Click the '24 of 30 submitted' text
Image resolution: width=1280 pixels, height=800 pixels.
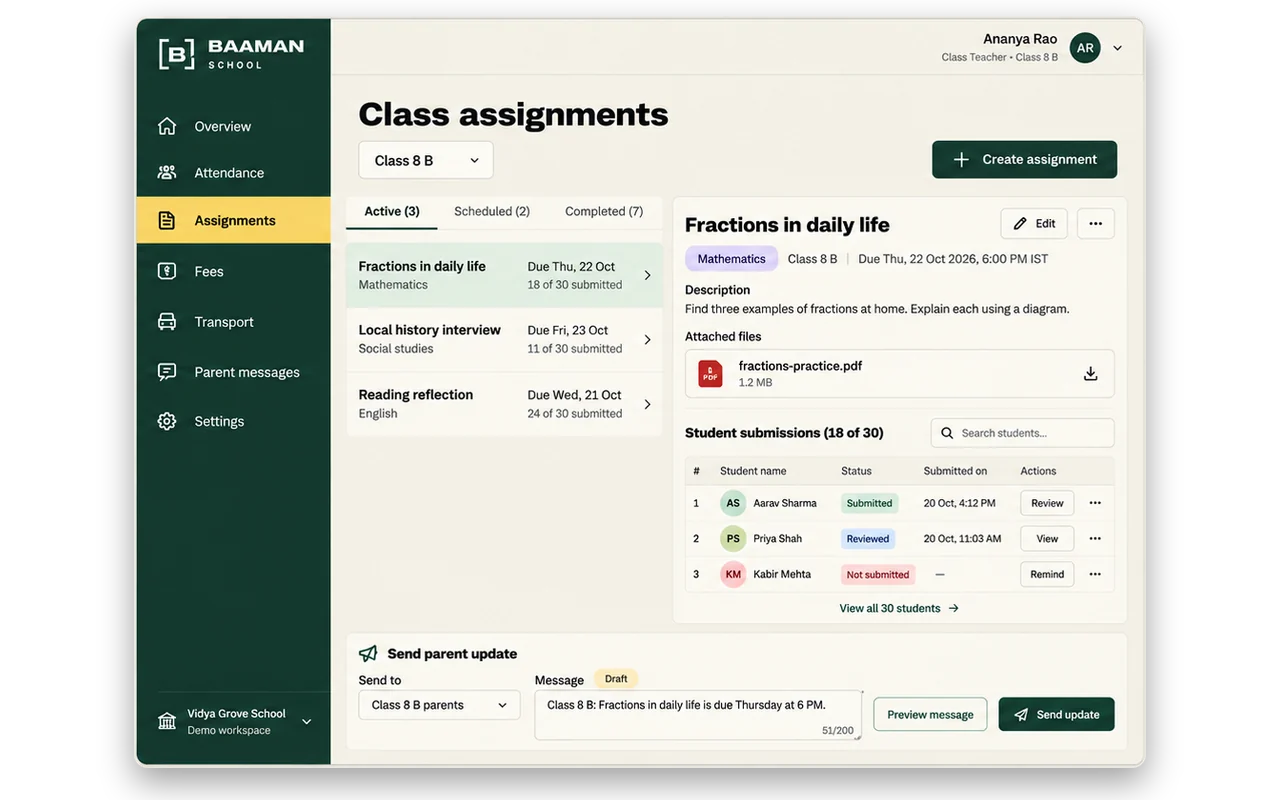575,414
